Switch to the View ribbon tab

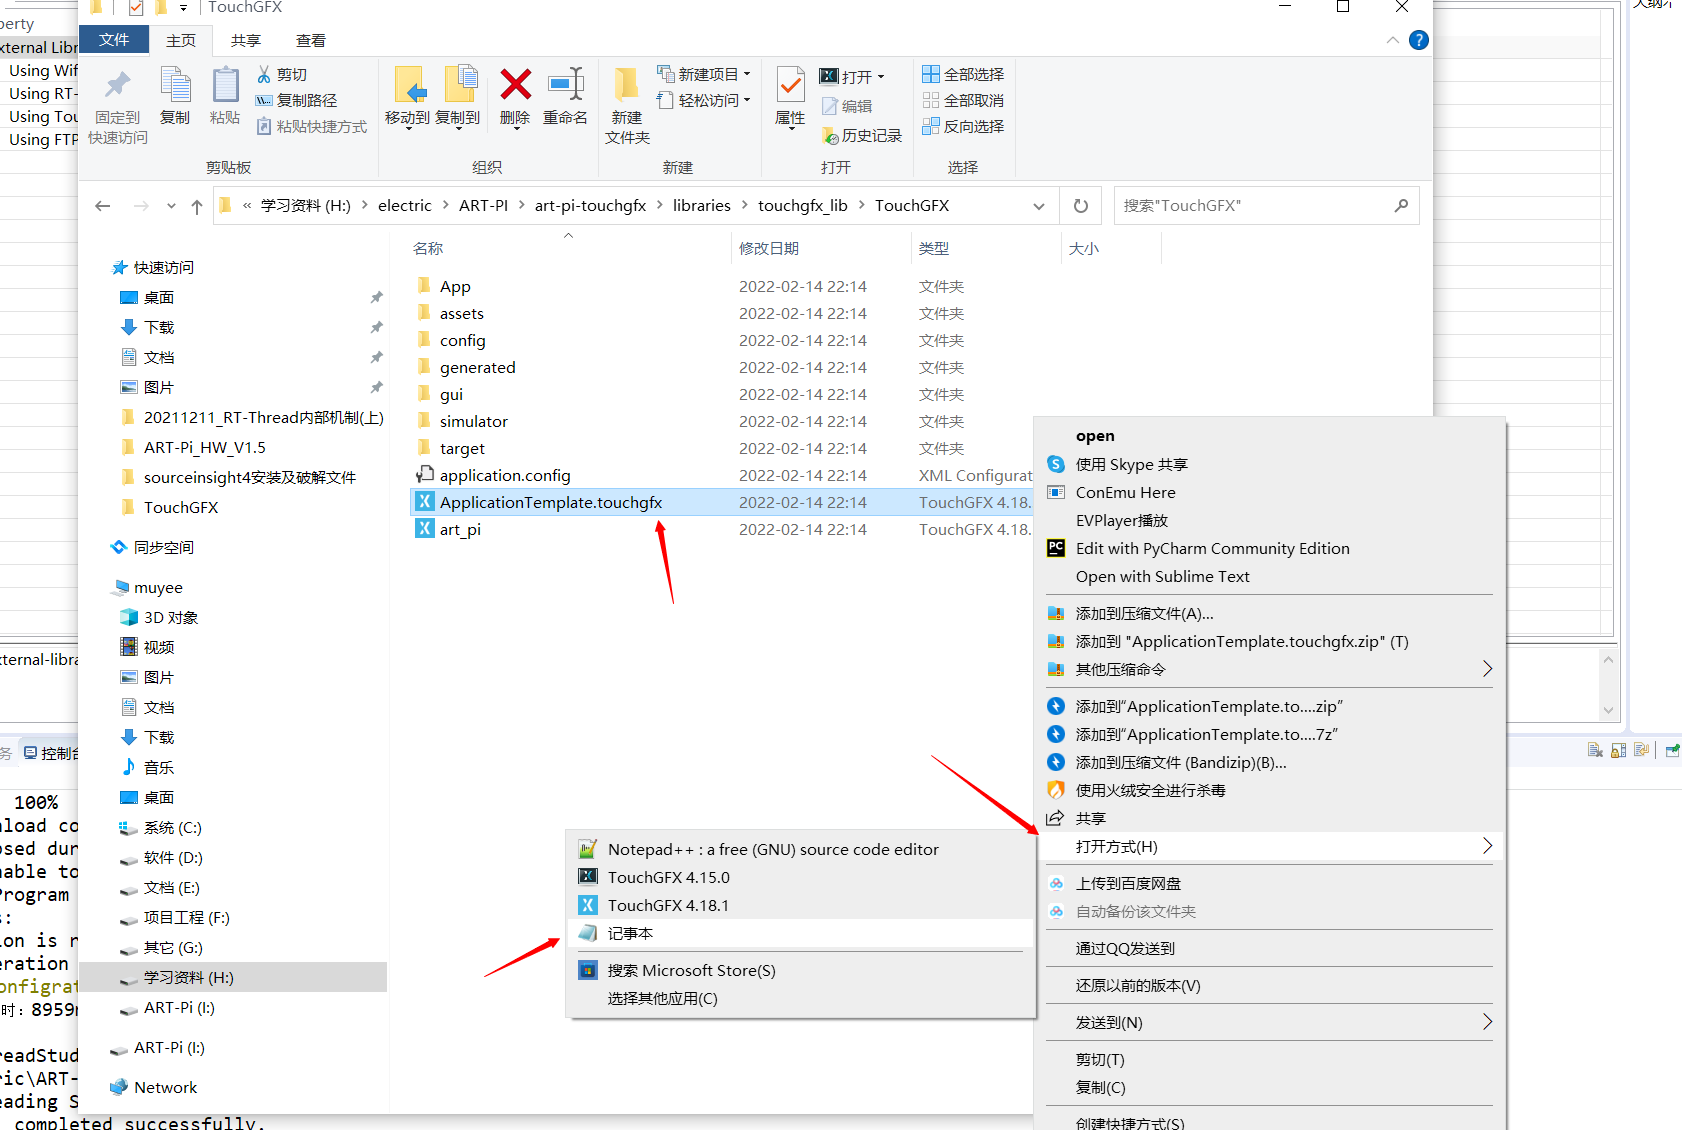(x=311, y=41)
